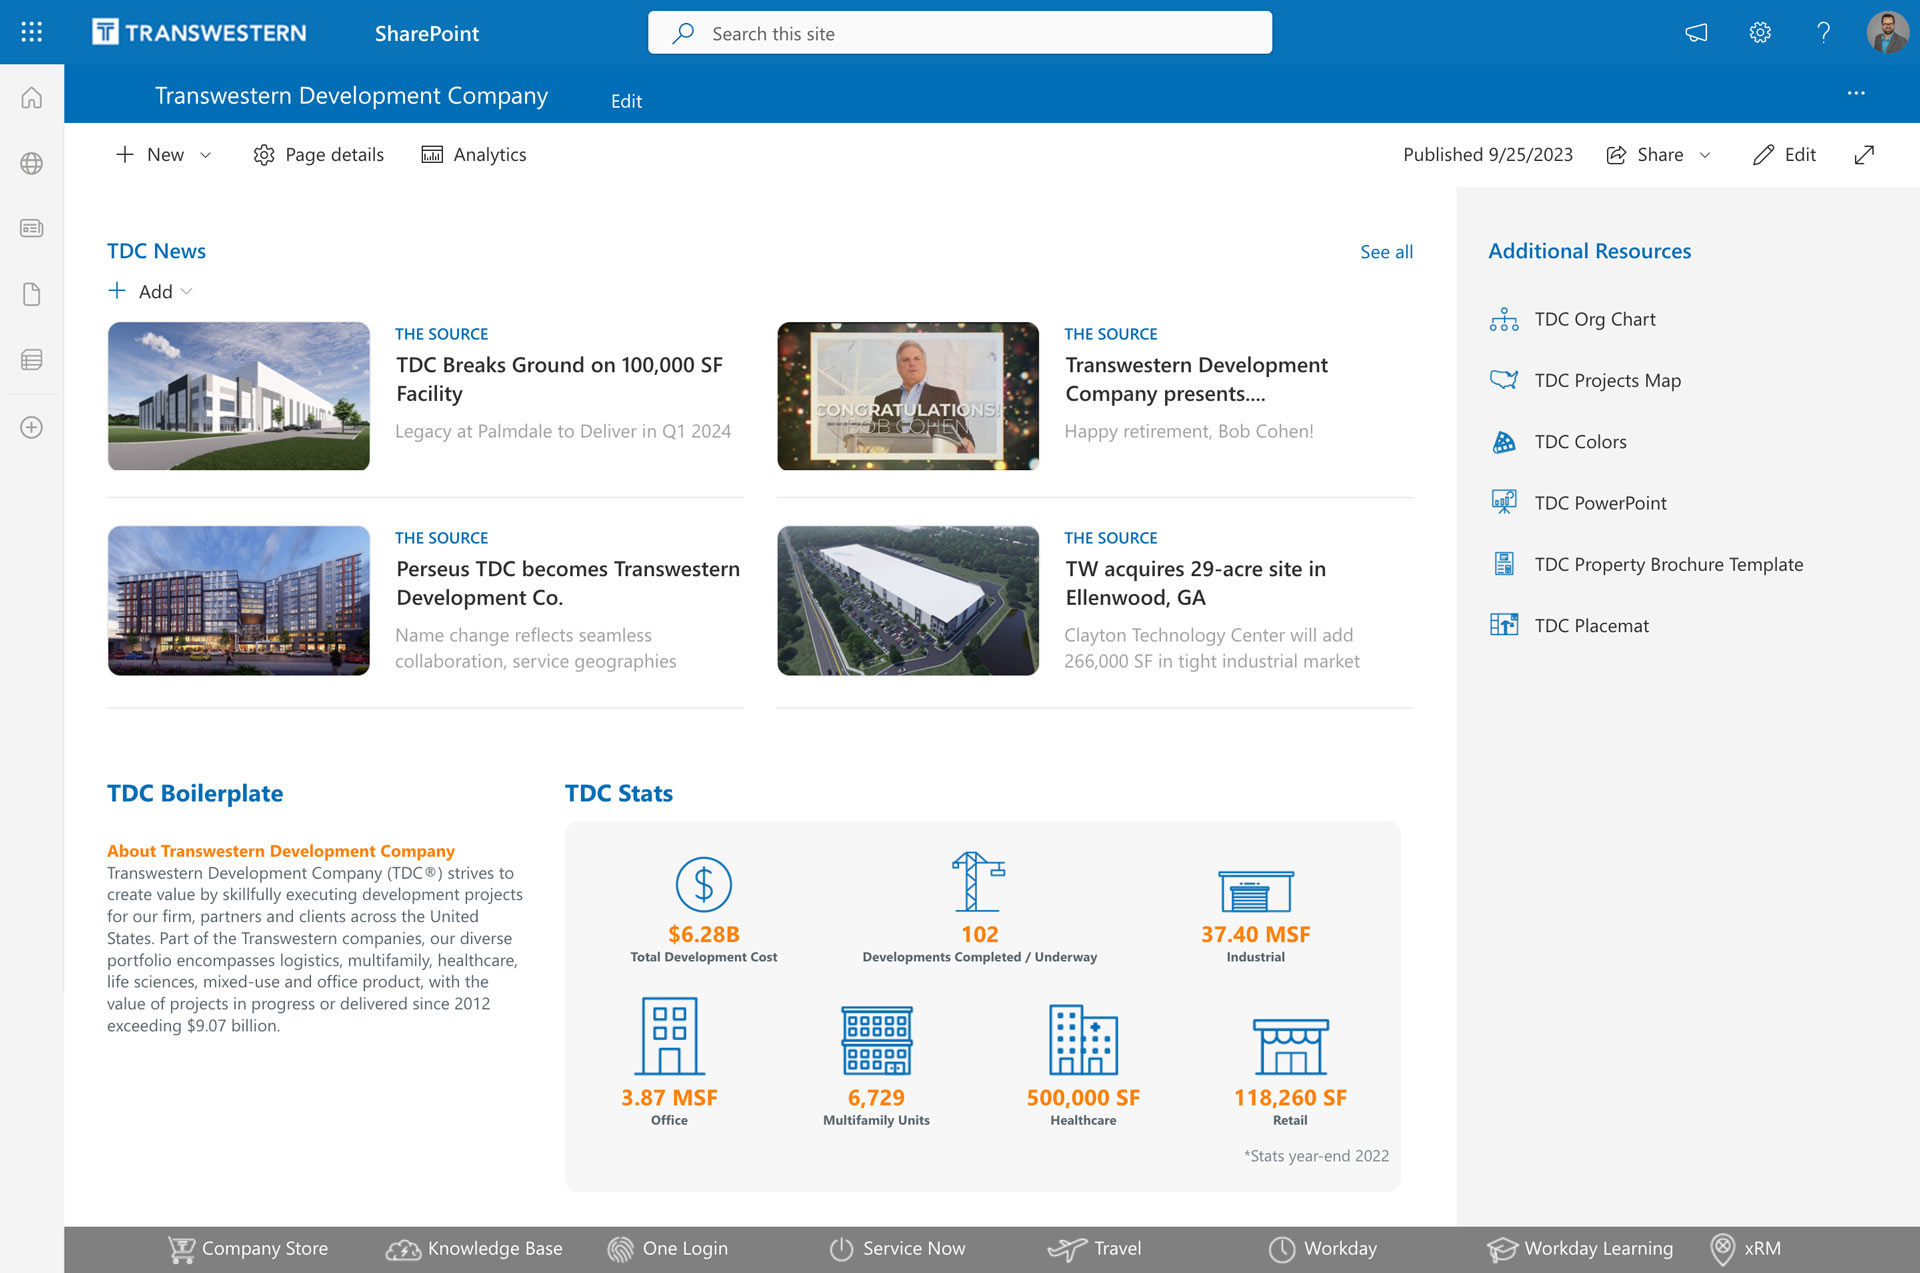Image resolution: width=1920 pixels, height=1273 pixels.
Task: Open Knowledge Base footer link
Action: (495, 1249)
